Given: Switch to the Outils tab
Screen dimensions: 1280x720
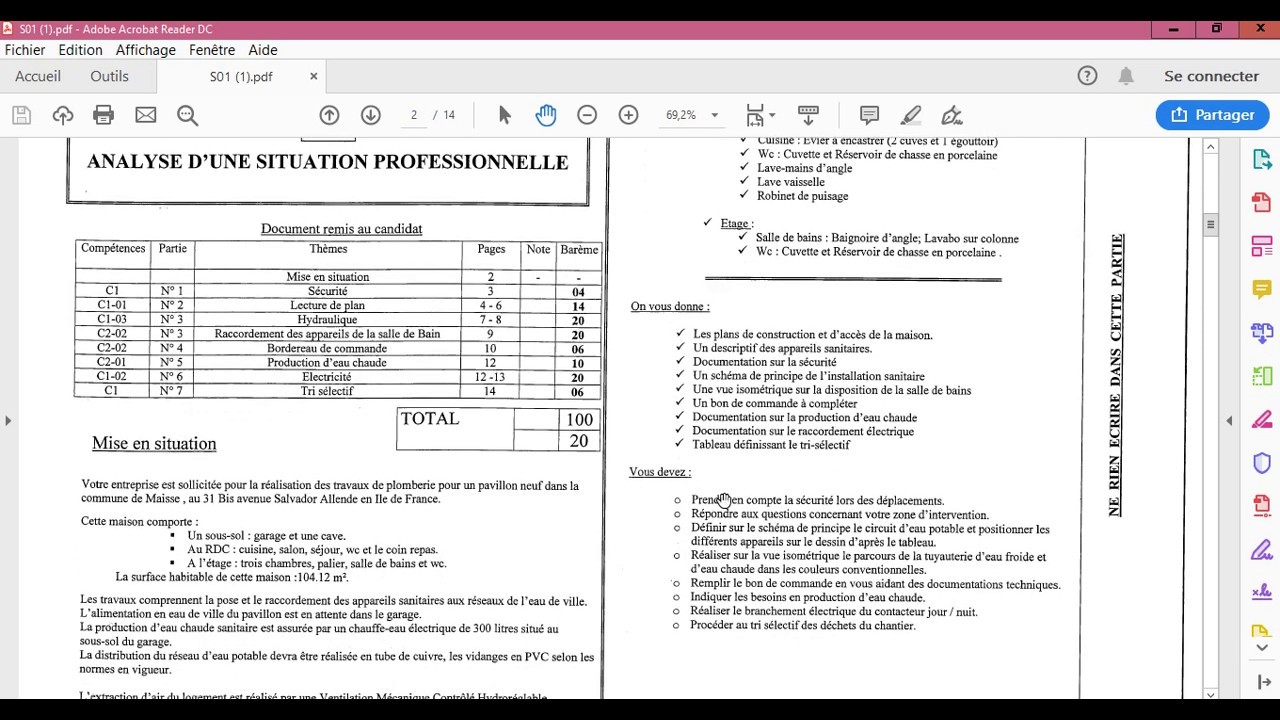Looking at the screenshot, I should point(109,76).
